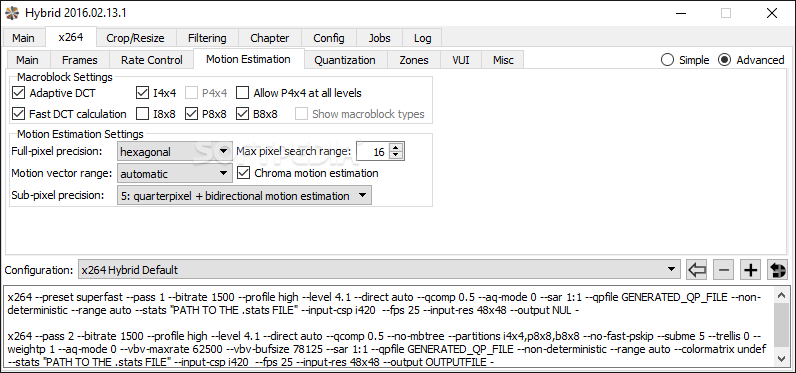Switch to the Misc sub-tab
796x373 pixels.
503,60
